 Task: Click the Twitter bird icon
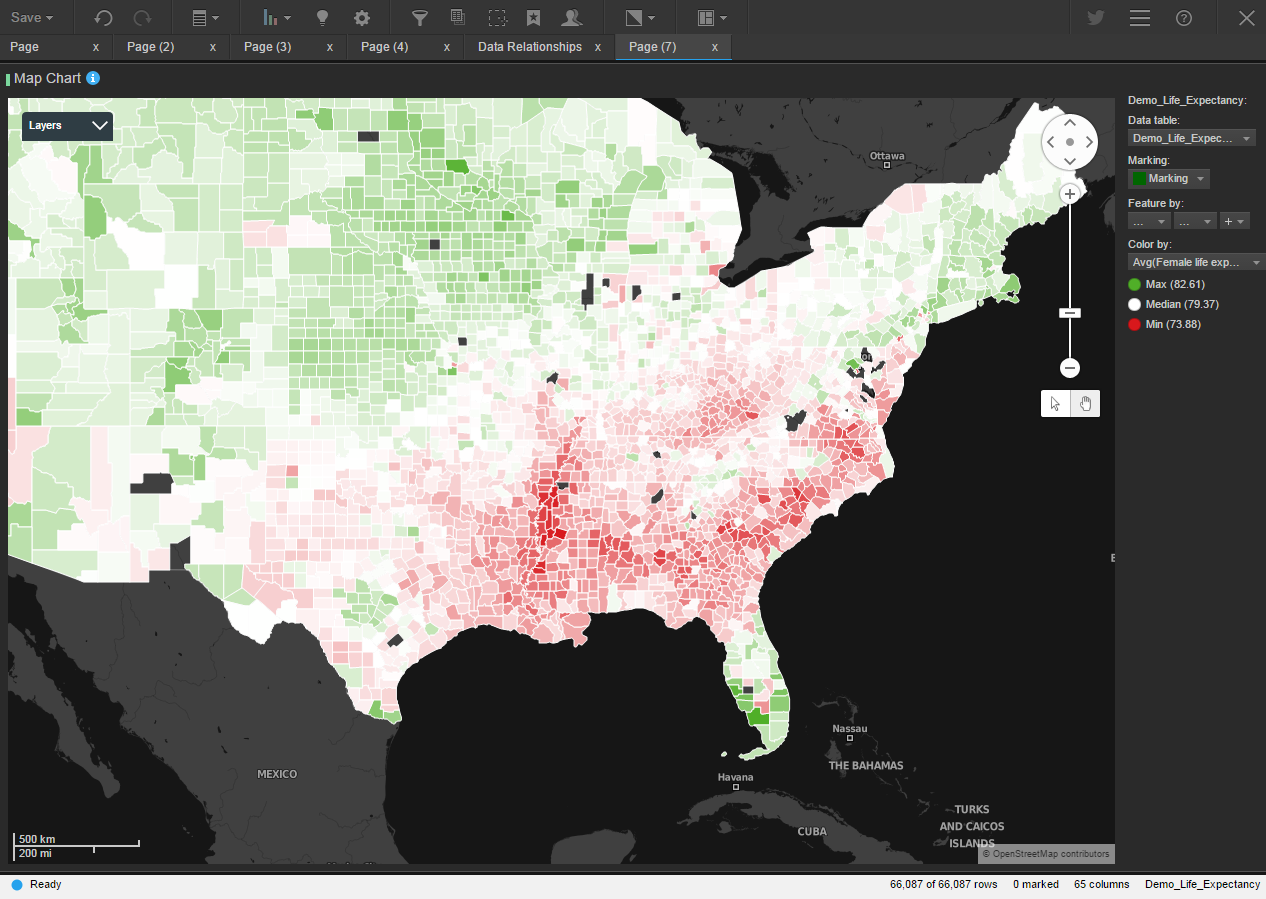tap(1096, 18)
